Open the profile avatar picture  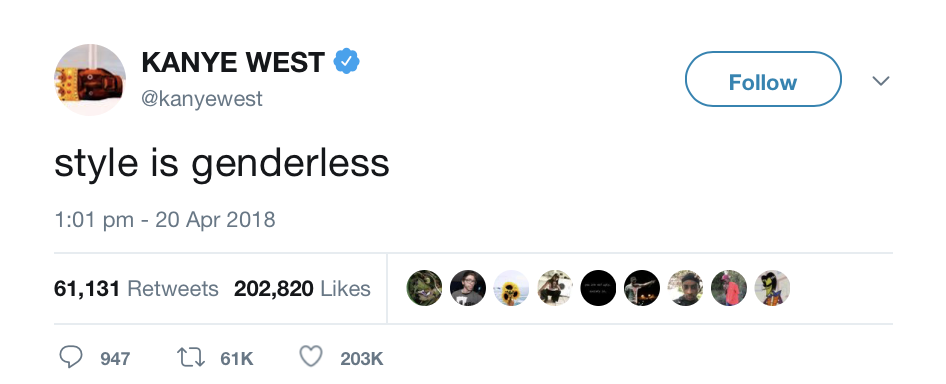90,80
